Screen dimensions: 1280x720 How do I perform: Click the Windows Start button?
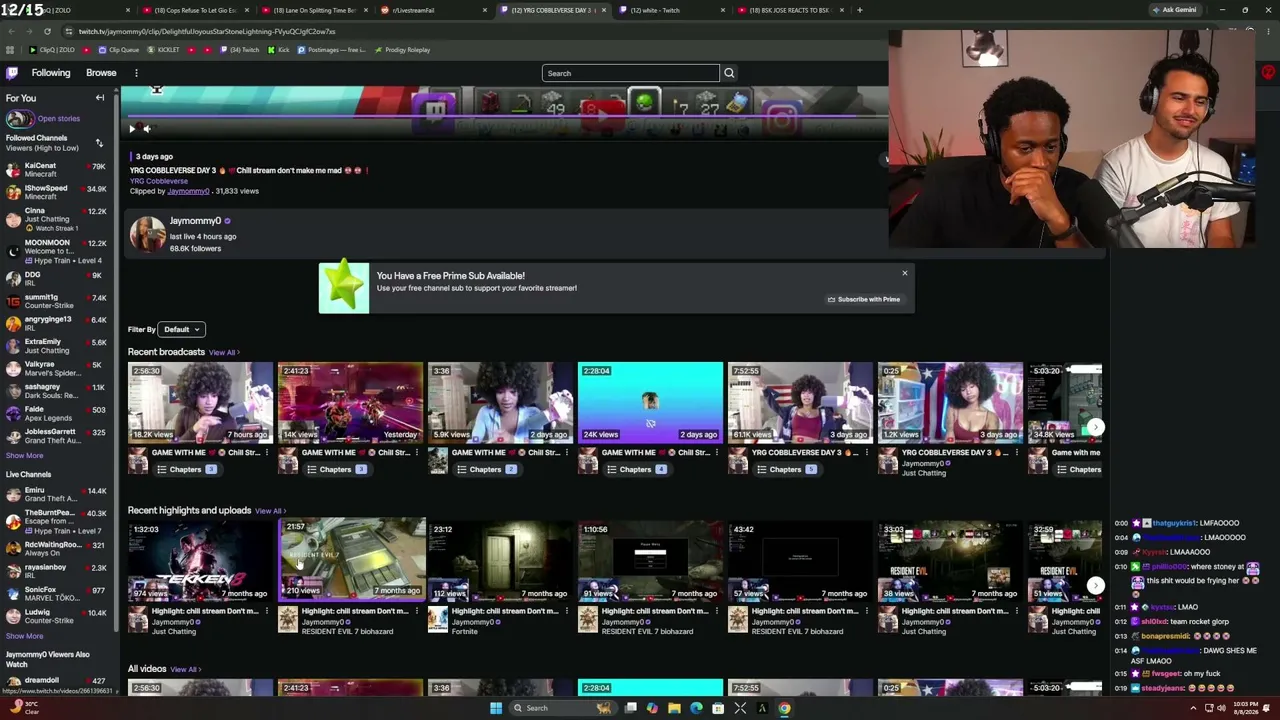click(x=496, y=708)
